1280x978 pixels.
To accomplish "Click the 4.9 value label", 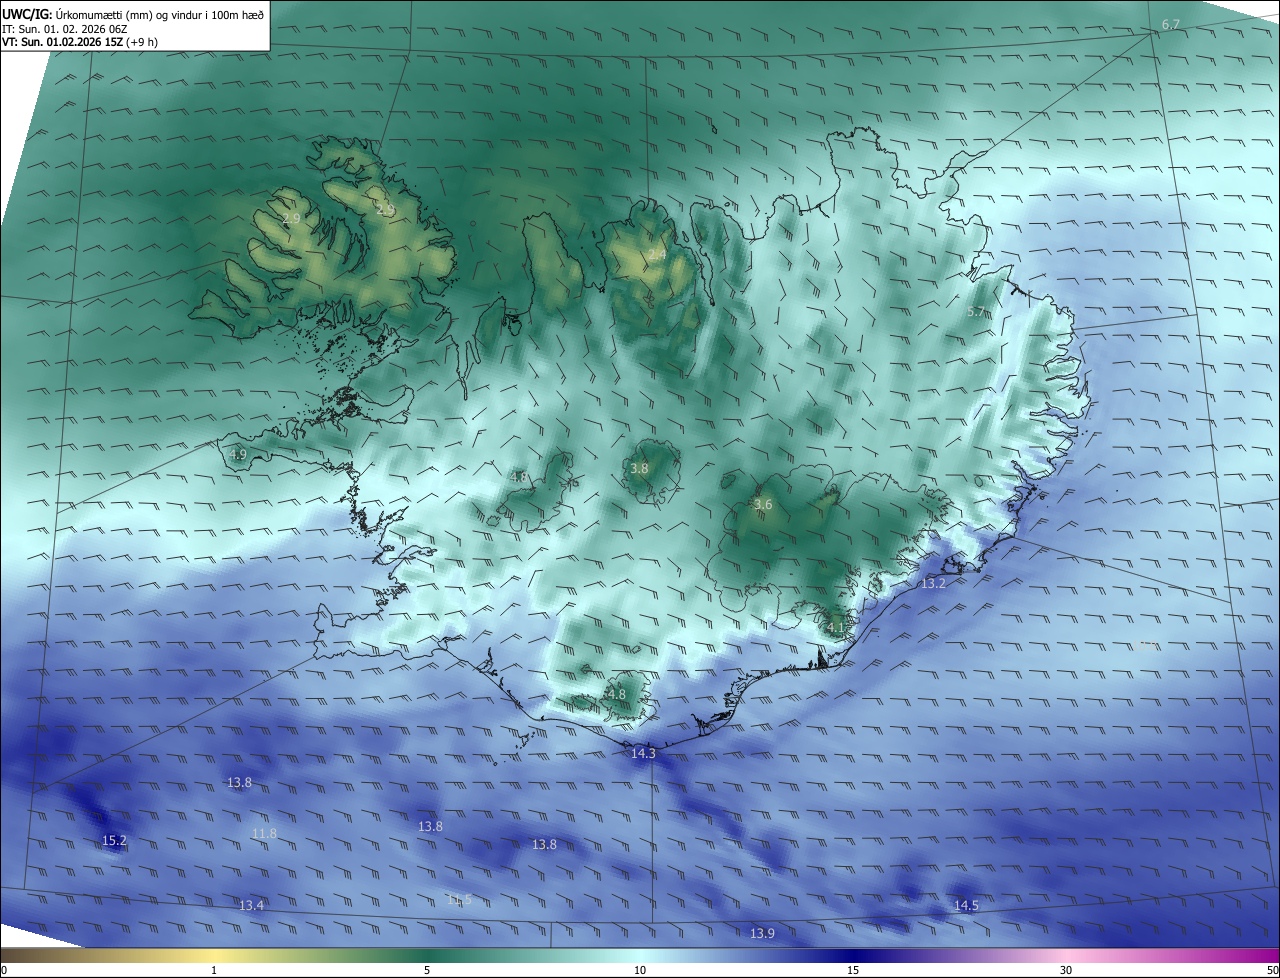I will (238, 455).
